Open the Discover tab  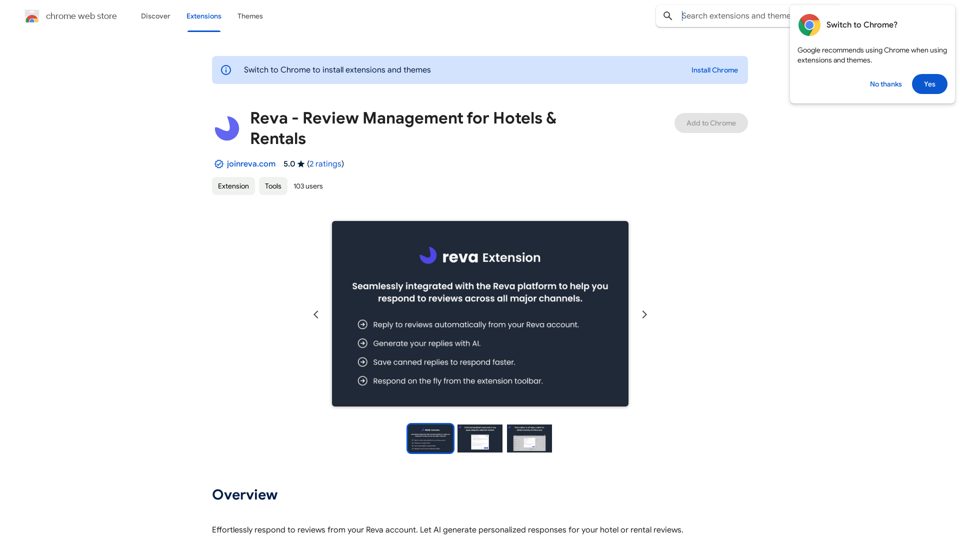point(156,16)
